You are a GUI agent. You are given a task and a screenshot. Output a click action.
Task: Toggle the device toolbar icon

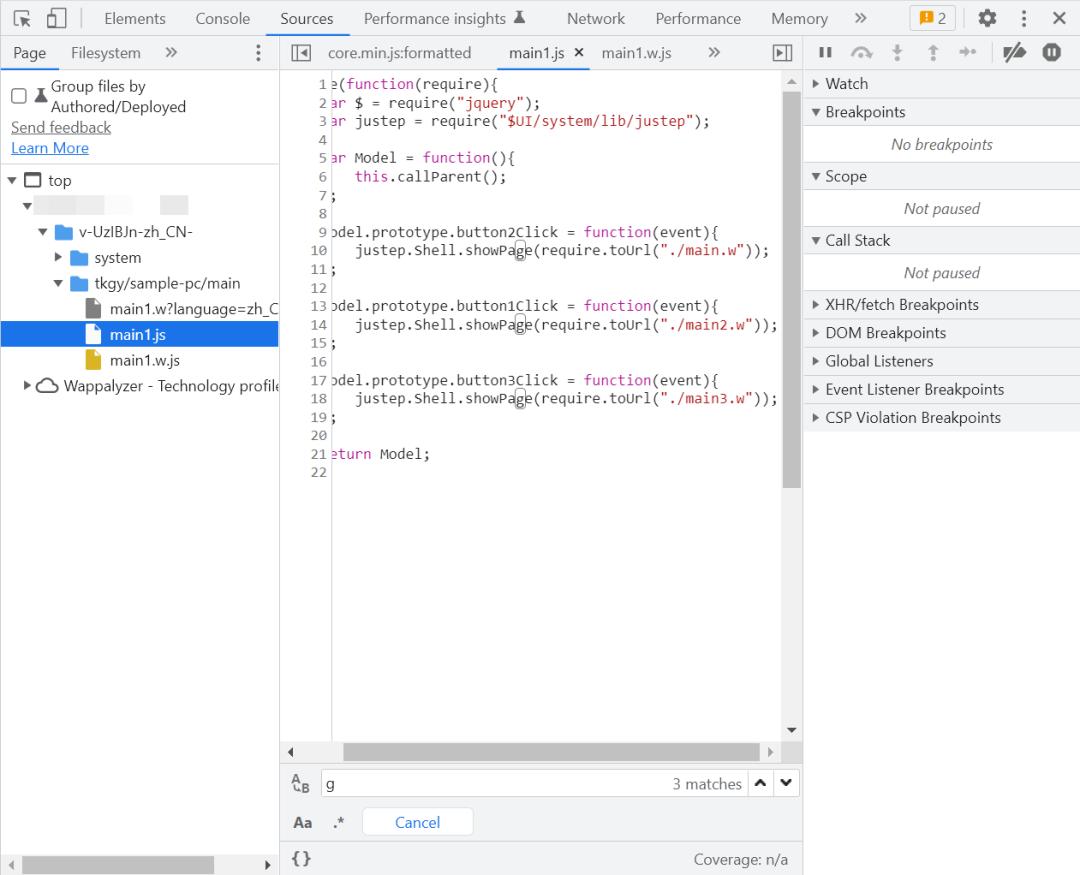tap(56, 18)
